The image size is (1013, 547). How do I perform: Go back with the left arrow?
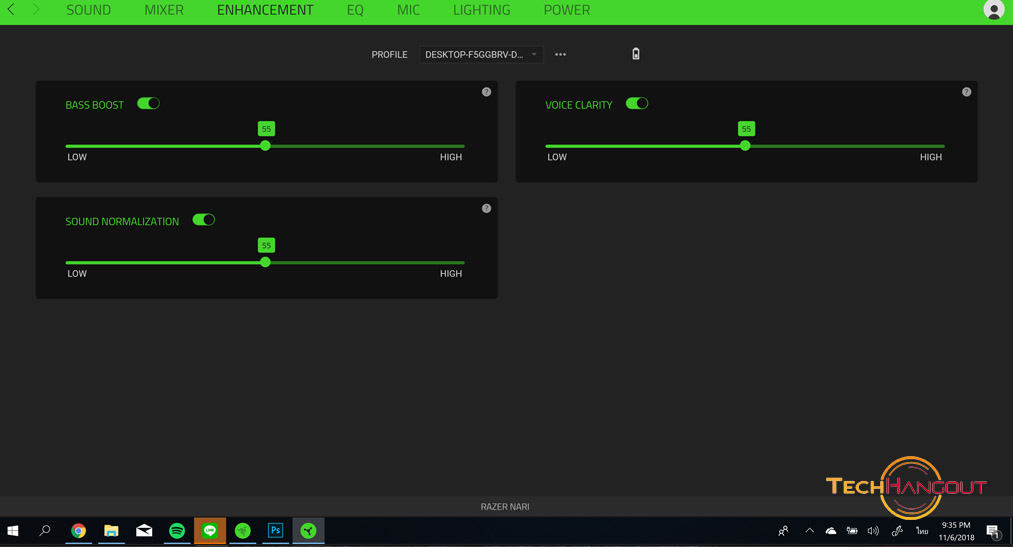(x=11, y=10)
